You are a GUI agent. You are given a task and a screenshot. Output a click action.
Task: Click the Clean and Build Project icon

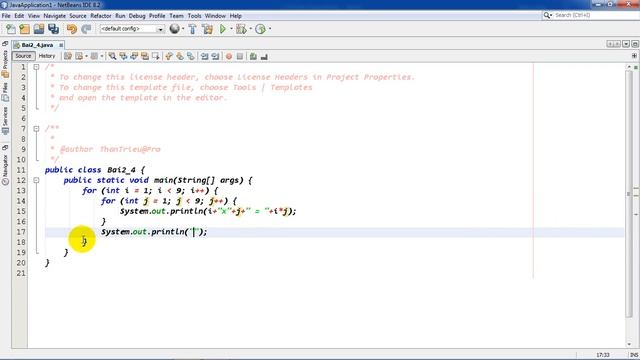coord(207,29)
